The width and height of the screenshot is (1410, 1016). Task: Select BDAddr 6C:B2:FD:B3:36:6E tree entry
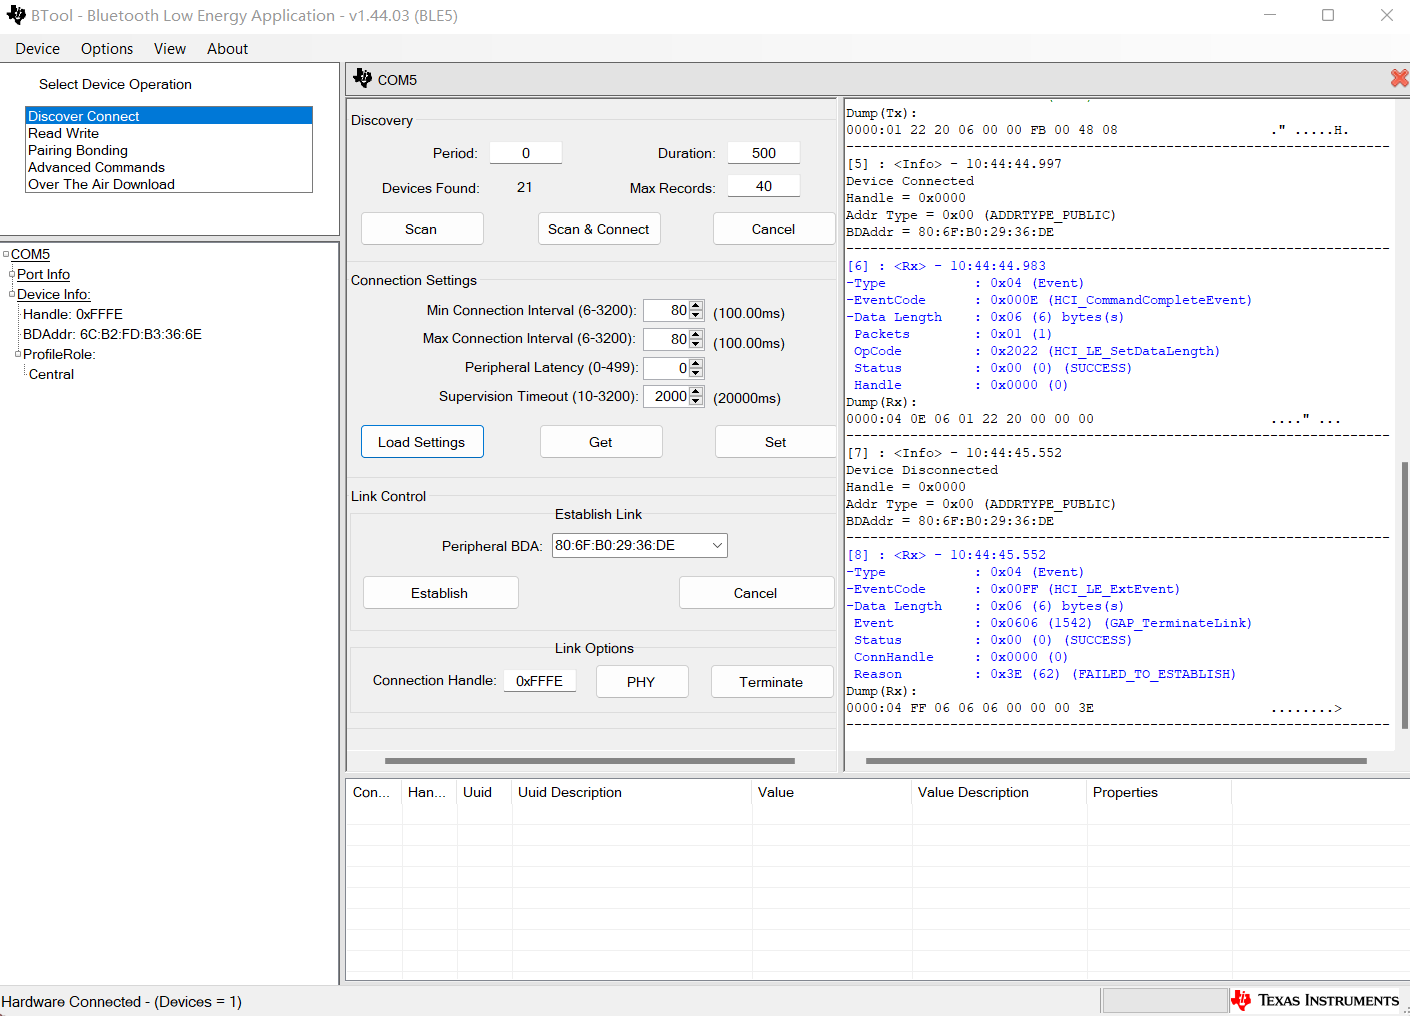(112, 334)
